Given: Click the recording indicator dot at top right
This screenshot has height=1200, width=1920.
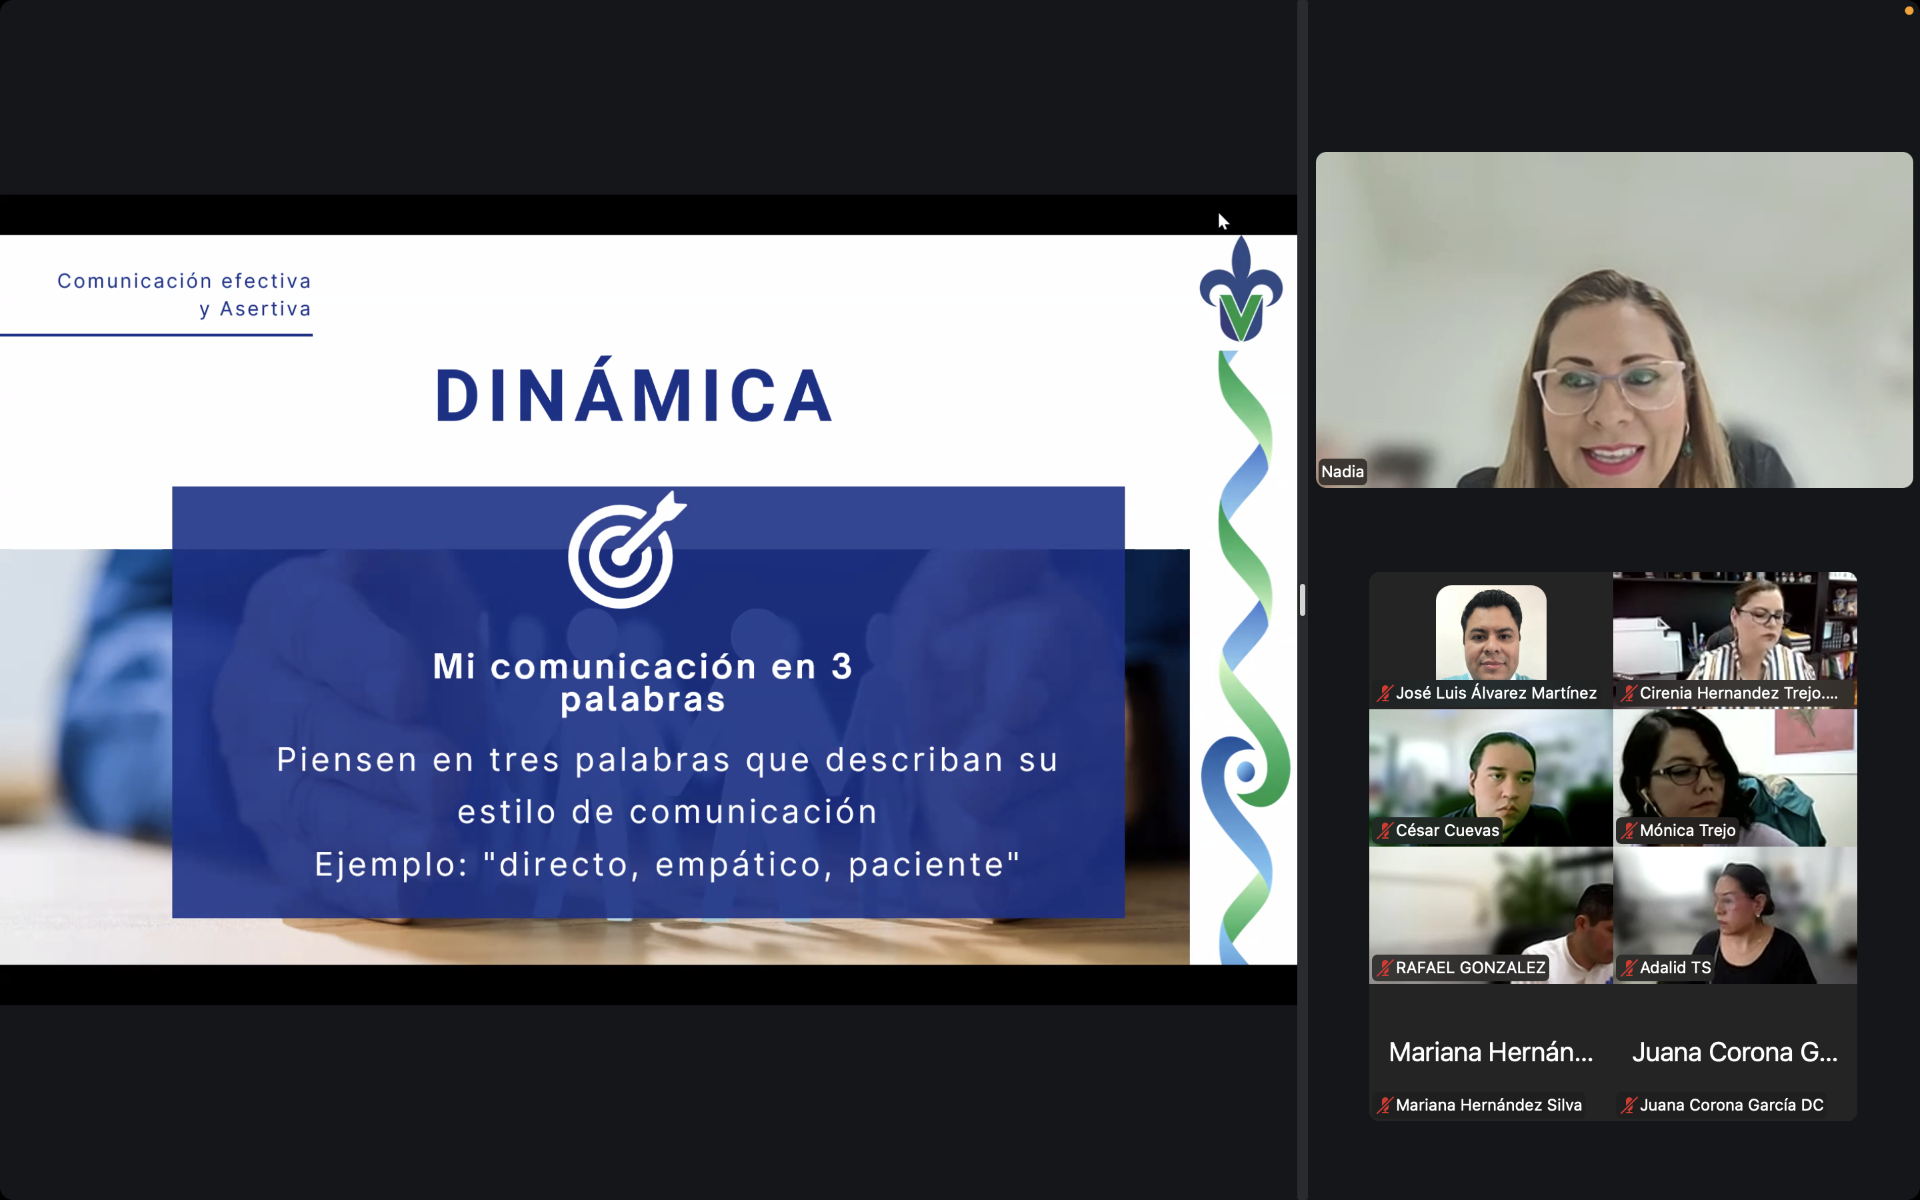Looking at the screenshot, I should (1909, 11).
